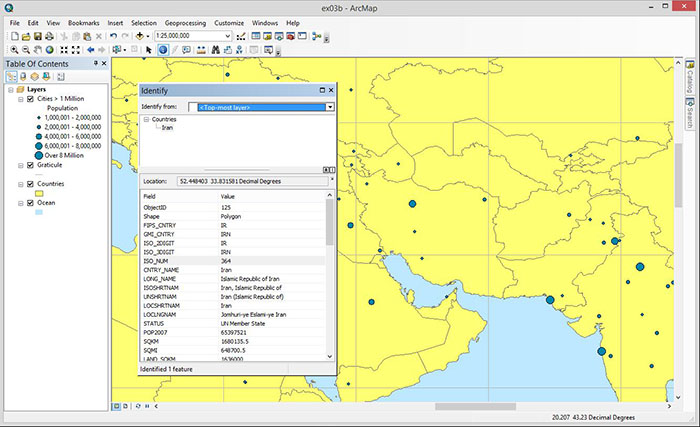
Task: Click the Over 8 Million symbol
Action: coord(39,155)
